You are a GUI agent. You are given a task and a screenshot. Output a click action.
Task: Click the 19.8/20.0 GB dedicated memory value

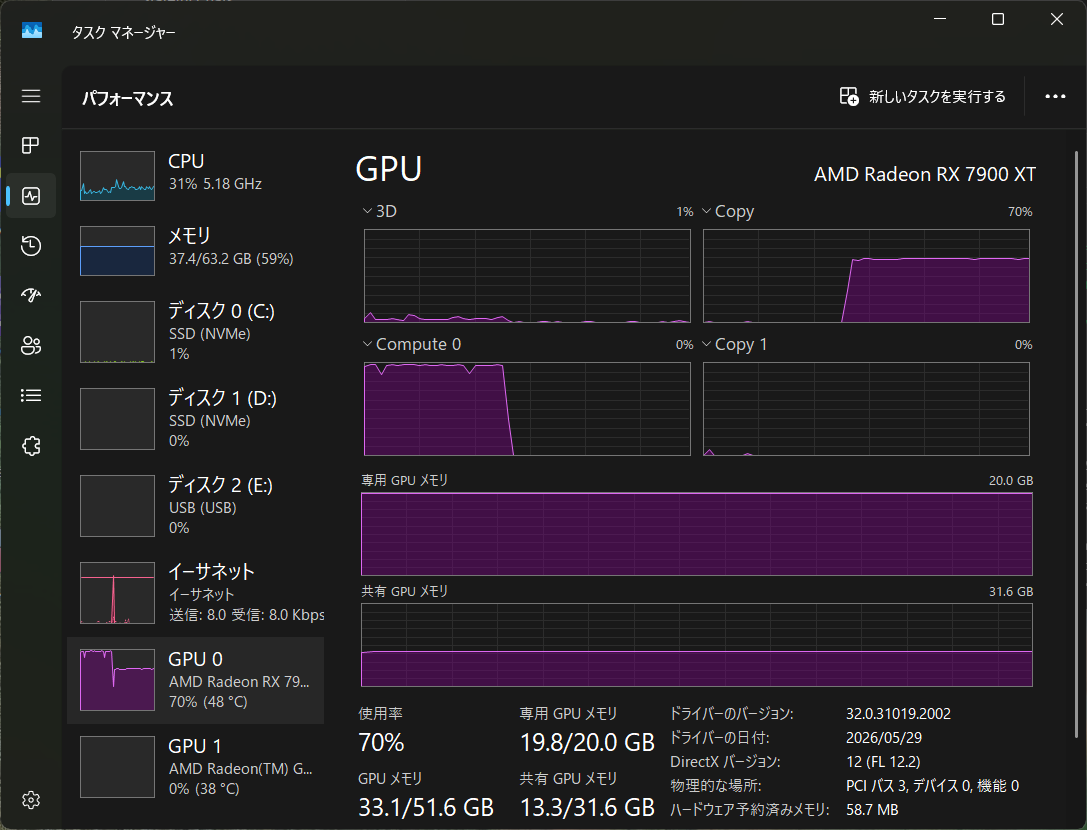[x=587, y=743]
